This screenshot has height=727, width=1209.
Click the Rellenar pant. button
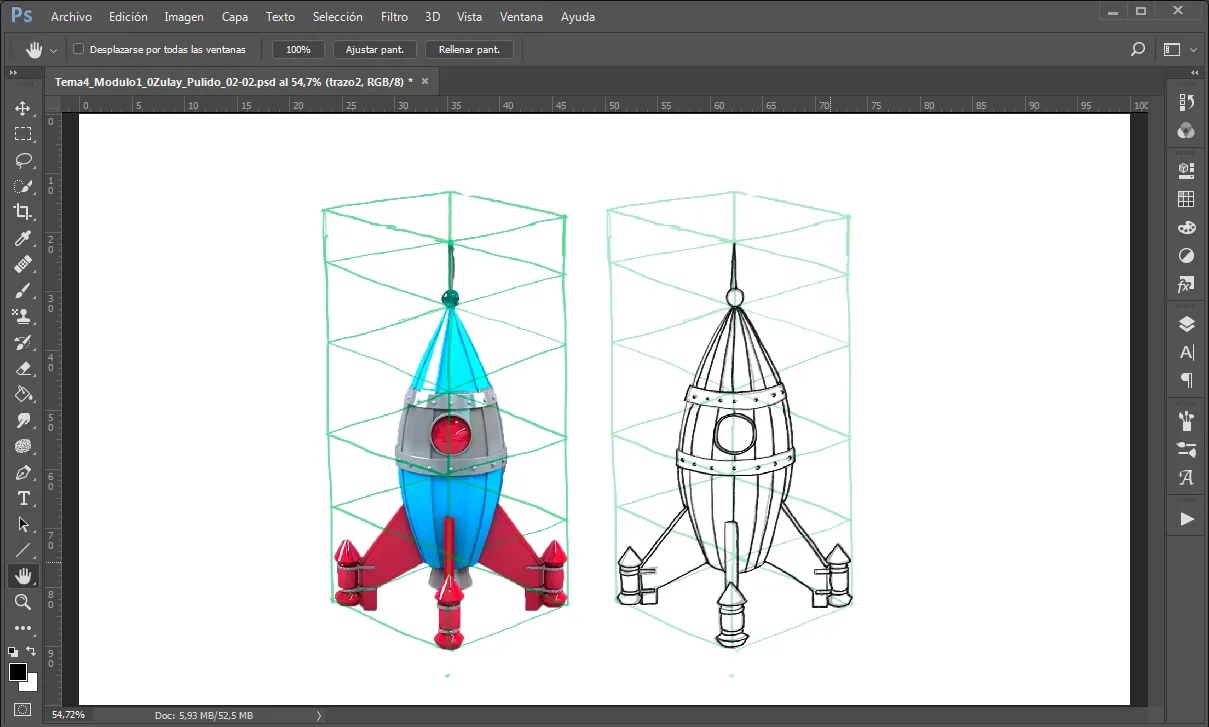tap(470, 49)
